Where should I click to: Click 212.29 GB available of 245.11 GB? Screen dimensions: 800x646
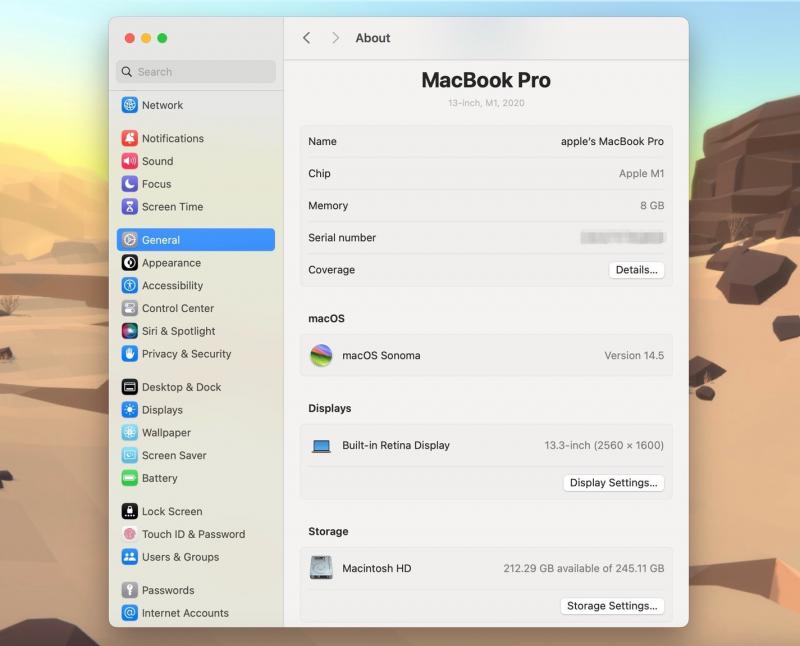[x=584, y=568]
